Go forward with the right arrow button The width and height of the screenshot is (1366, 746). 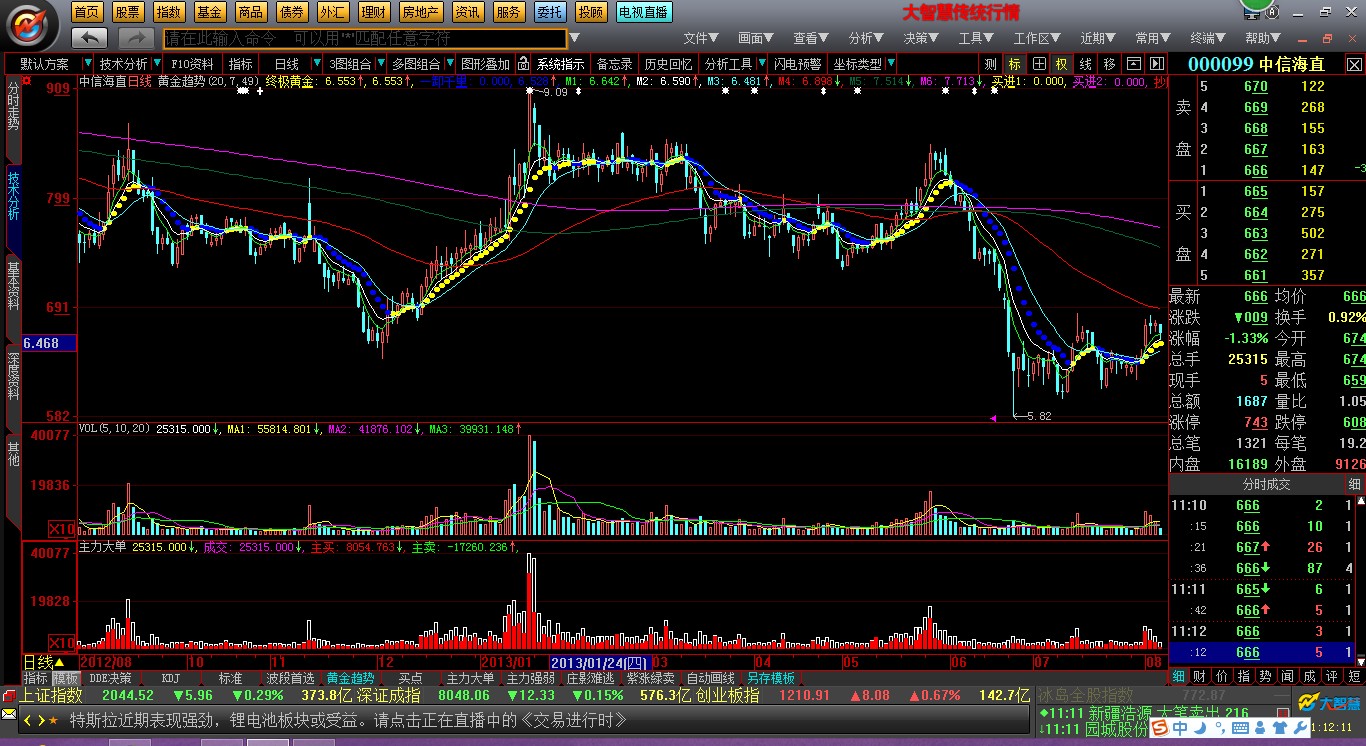coord(135,38)
